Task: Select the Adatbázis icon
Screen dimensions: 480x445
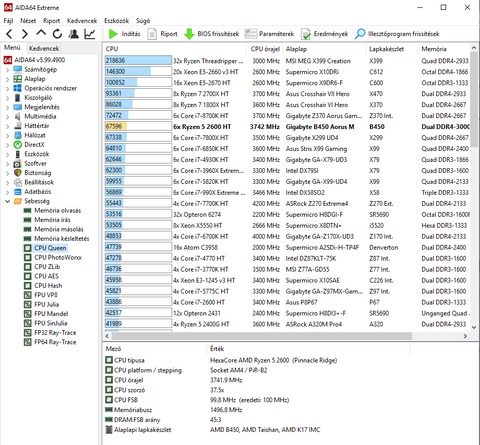Action: pyautogui.click(x=18, y=192)
